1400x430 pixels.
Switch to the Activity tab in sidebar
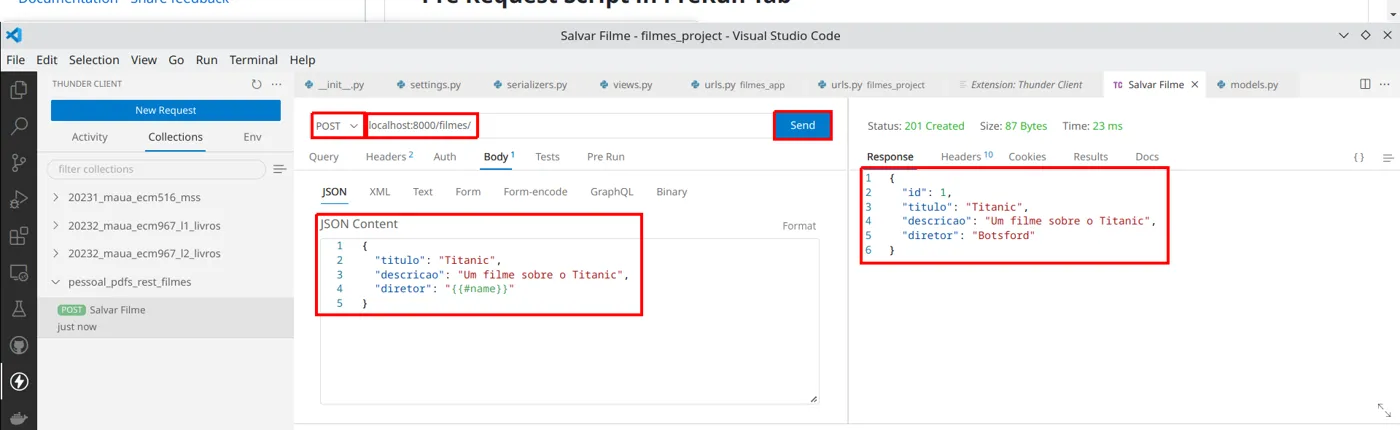90,137
